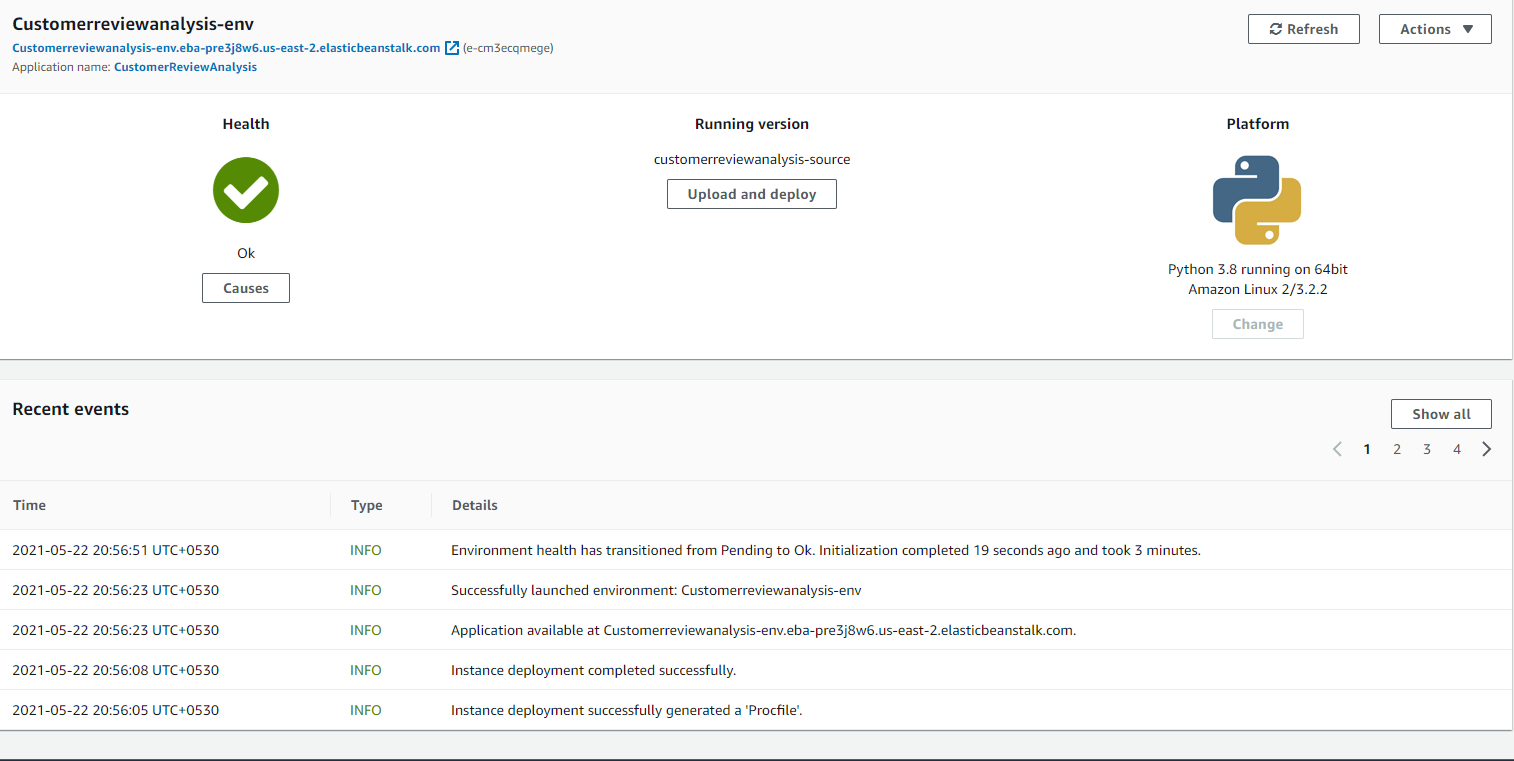Click the Customerreviewanalysis-env page title
The height and width of the screenshot is (761, 1514).
pyautogui.click(x=133, y=24)
